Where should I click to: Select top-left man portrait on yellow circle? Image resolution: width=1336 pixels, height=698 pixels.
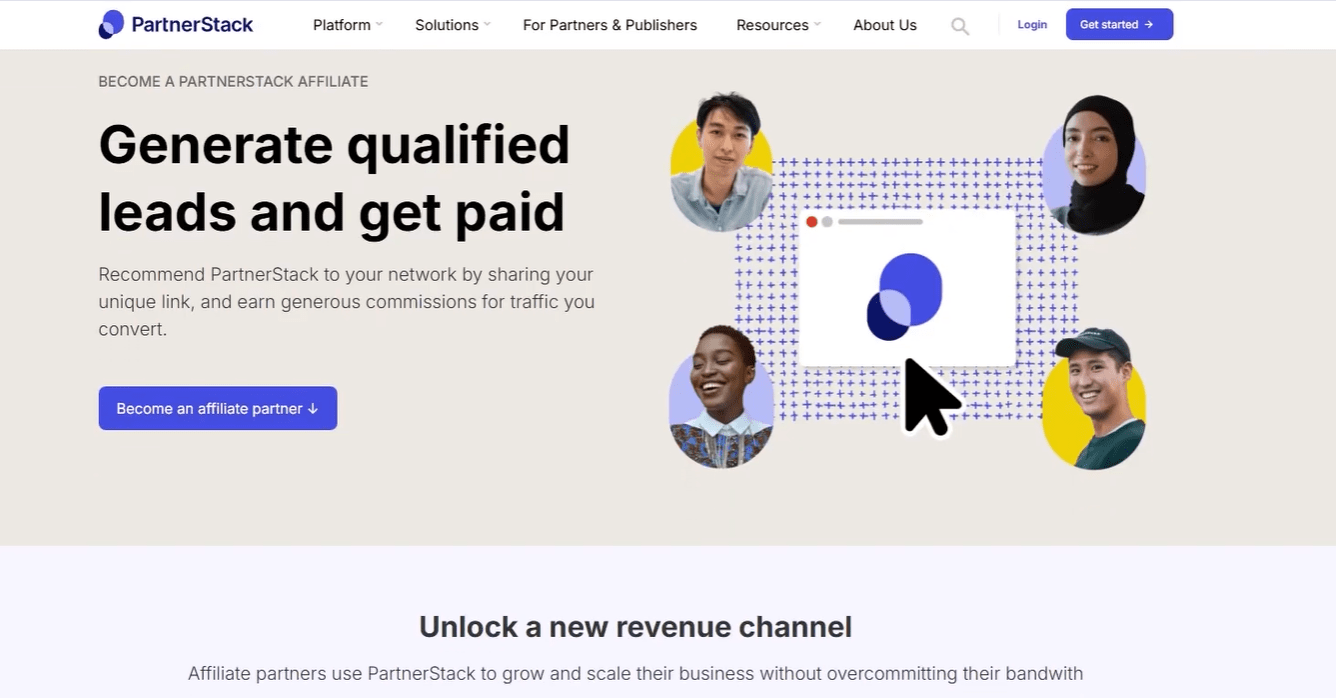pyautogui.click(x=721, y=162)
